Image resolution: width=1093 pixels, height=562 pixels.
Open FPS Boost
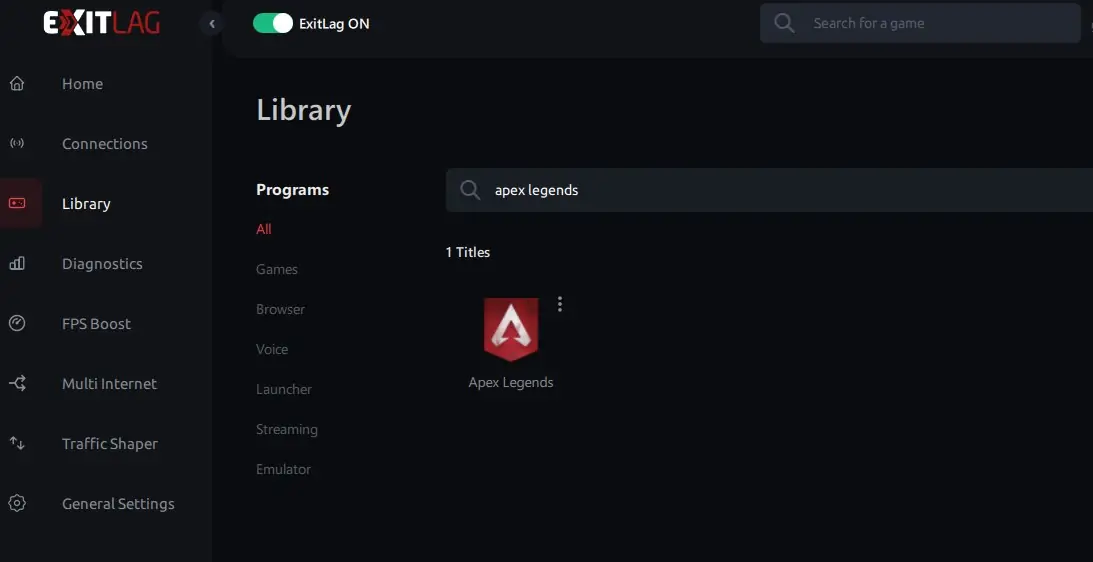(96, 324)
